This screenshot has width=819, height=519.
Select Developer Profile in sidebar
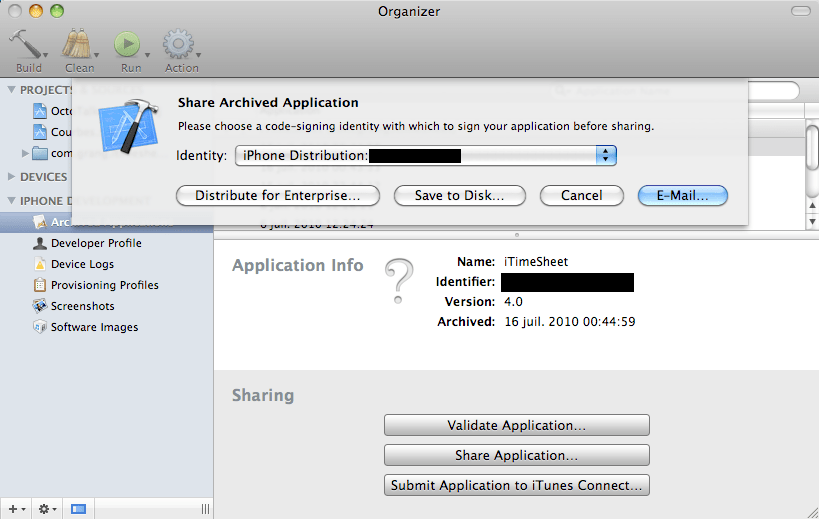[x=96, y=243]
